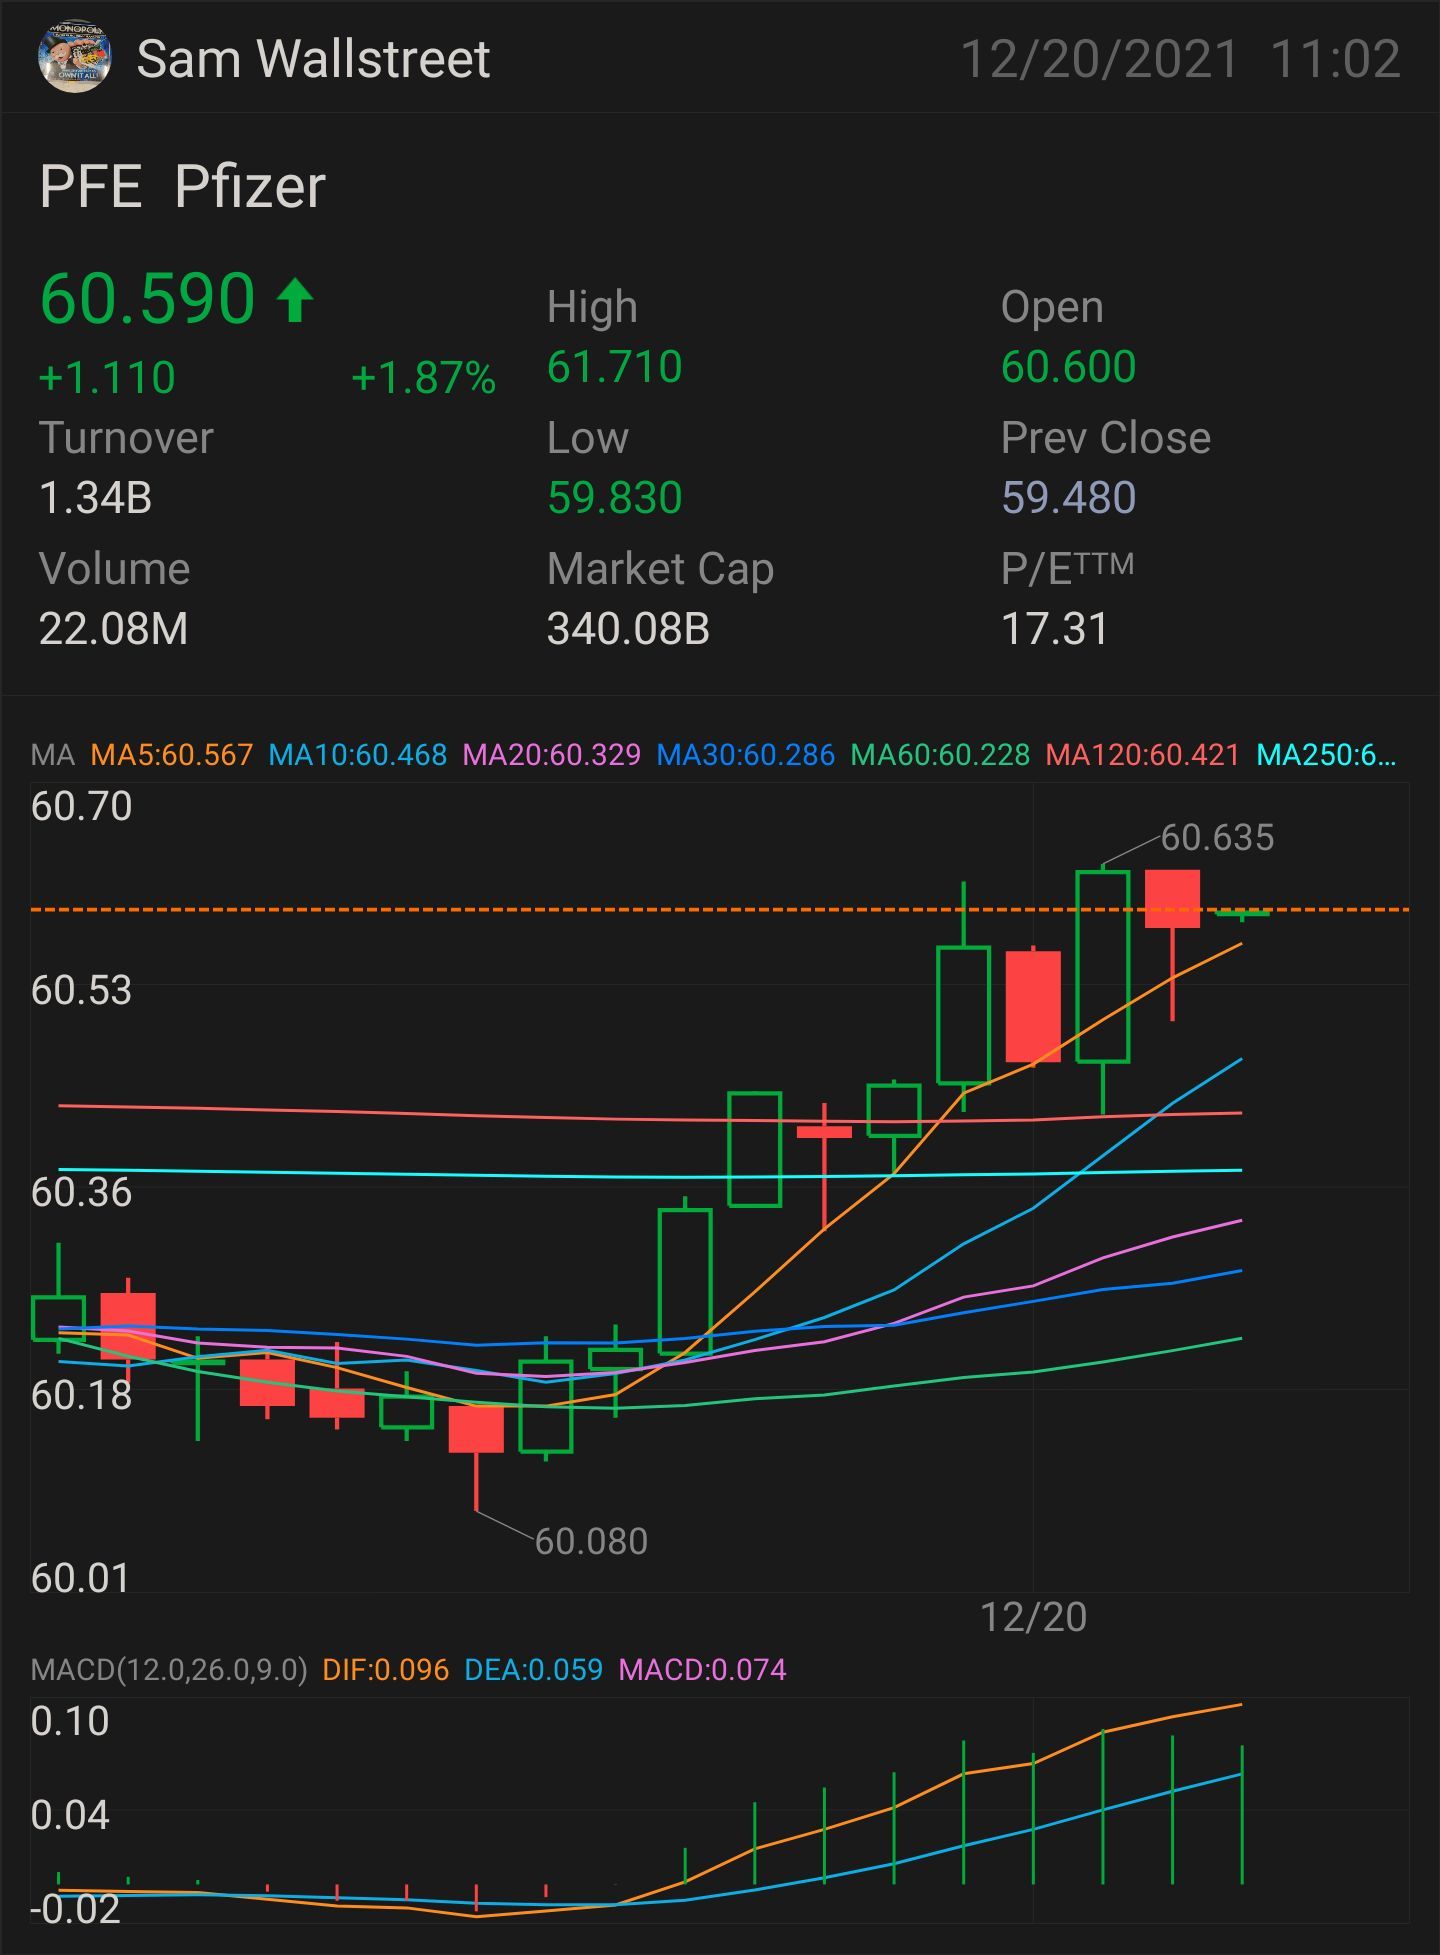Image resolution: width=1440 pixels, height=1955 pixels.
Task: Tap the green up-arrow price indicator
Action: 295,300
